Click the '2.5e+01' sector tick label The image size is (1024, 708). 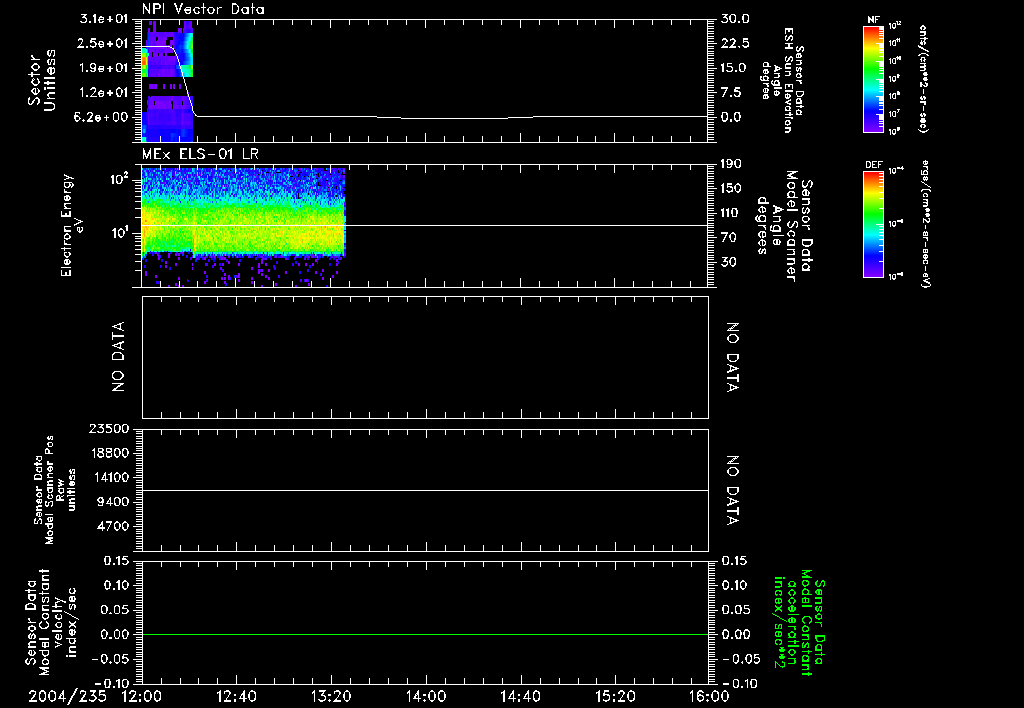click(104, 43)
